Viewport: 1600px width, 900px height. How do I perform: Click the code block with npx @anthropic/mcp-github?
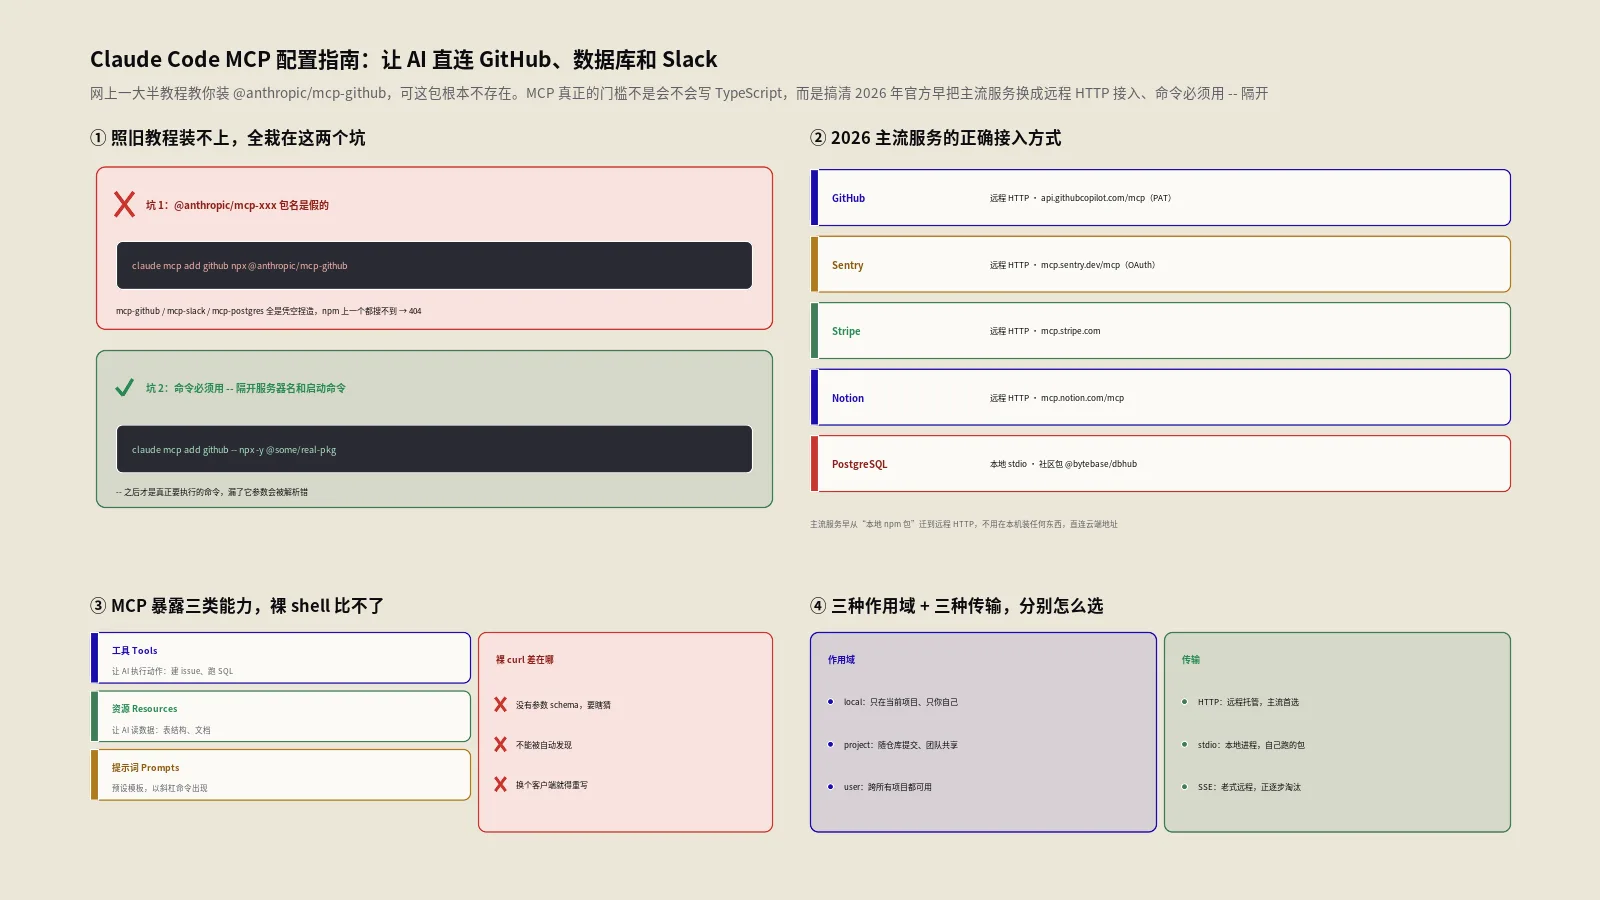pyautogui.click(x=434, y=266)
